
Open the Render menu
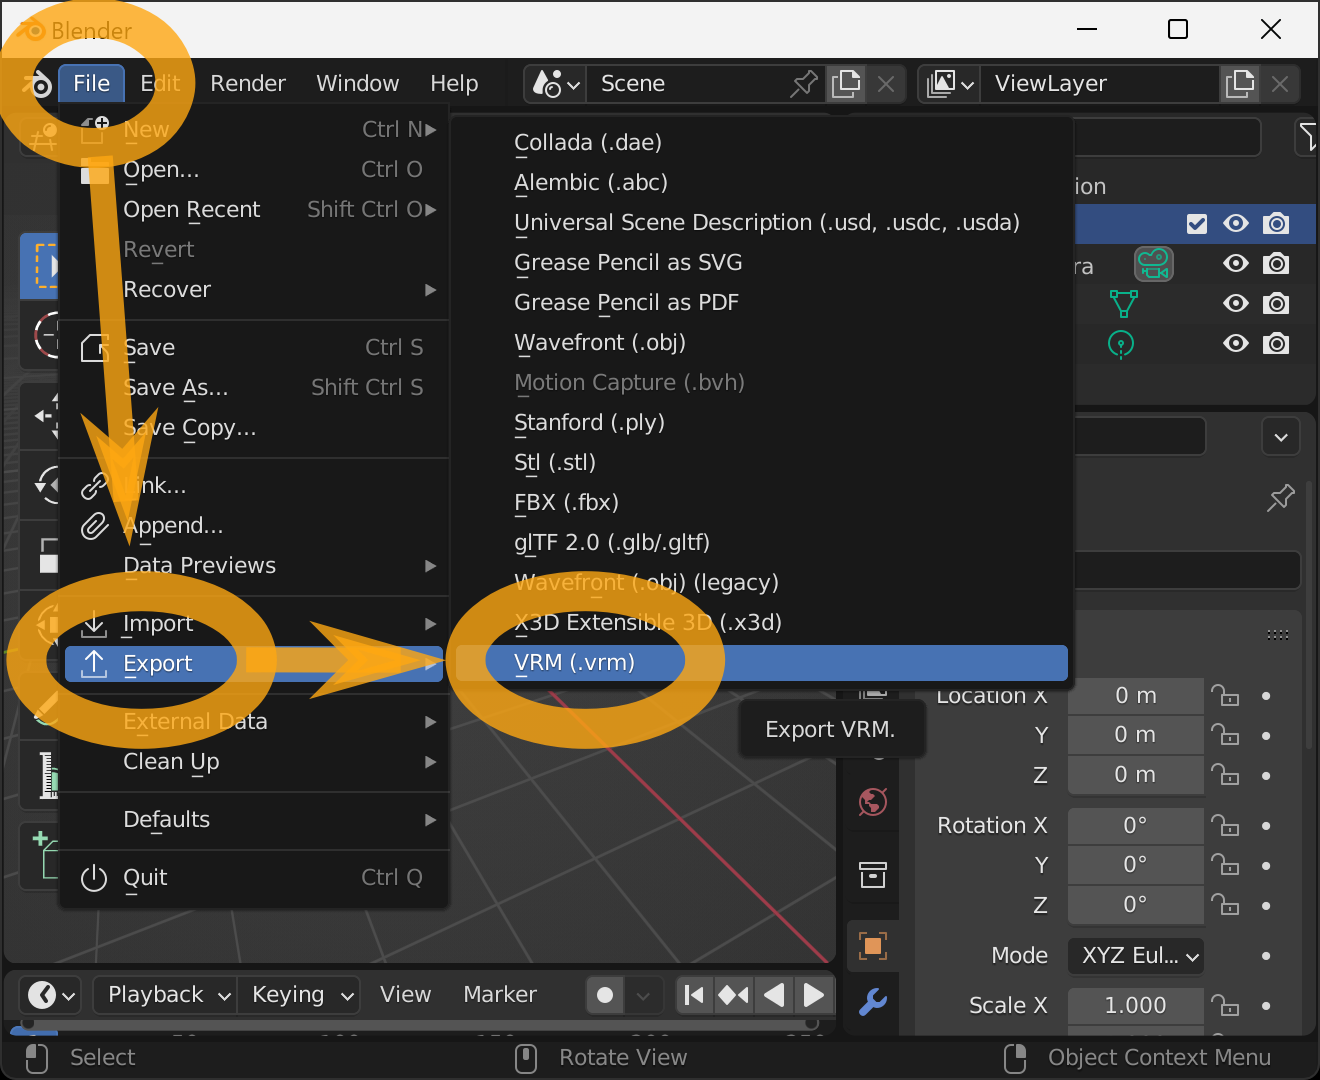248,84
